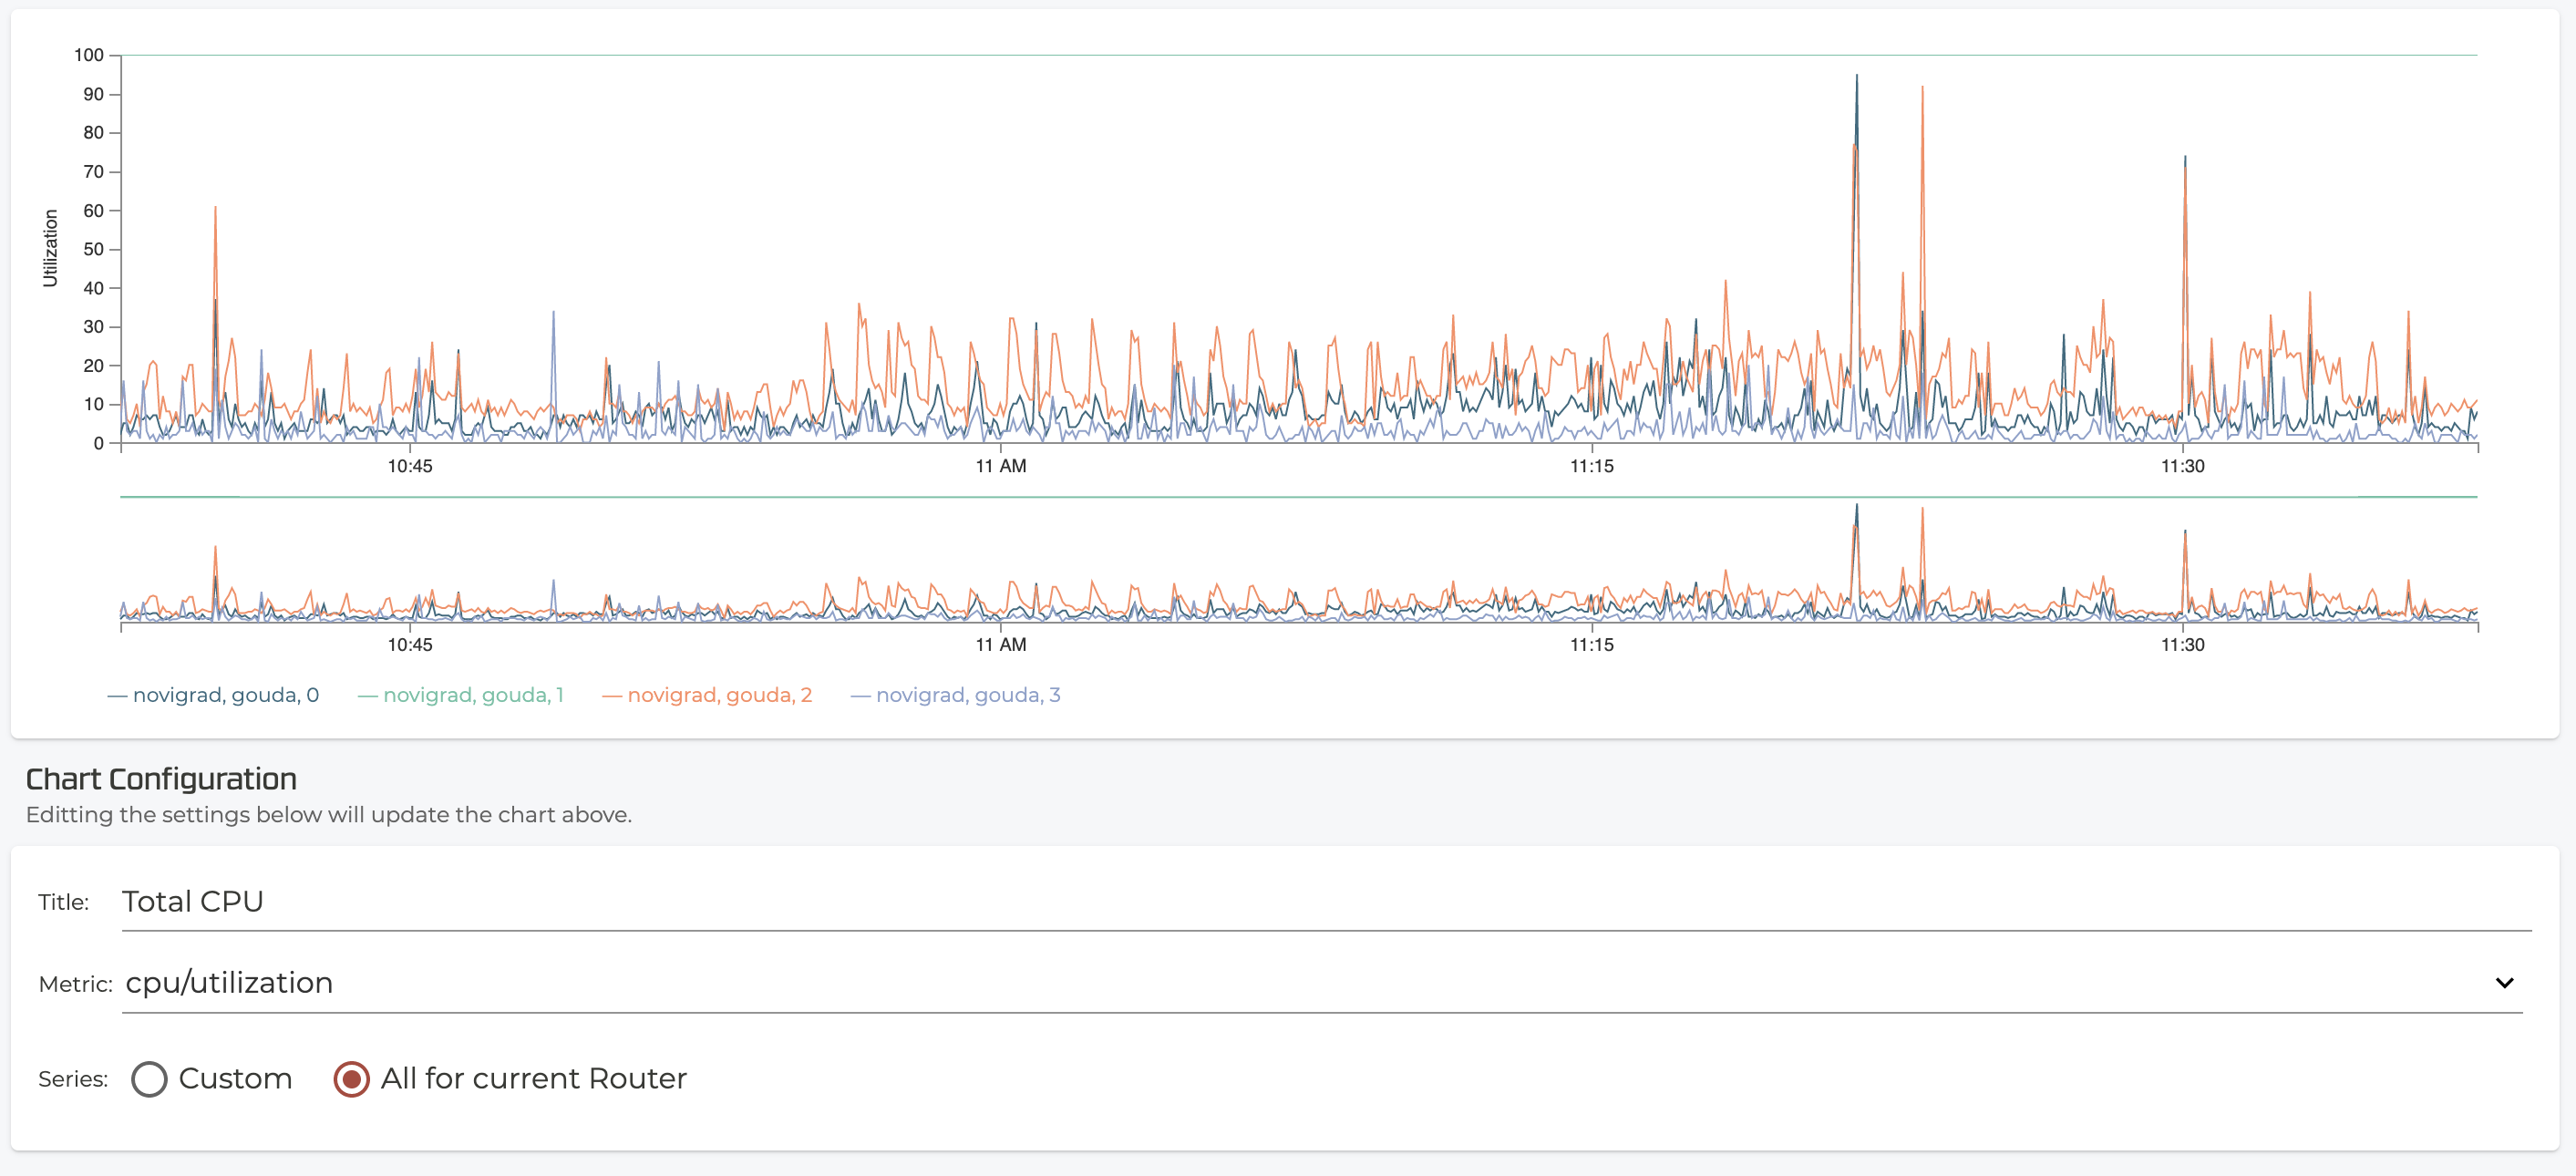Click green line icon for gouda 1
Screen dimensions: 2576x1176
[367, 696]
